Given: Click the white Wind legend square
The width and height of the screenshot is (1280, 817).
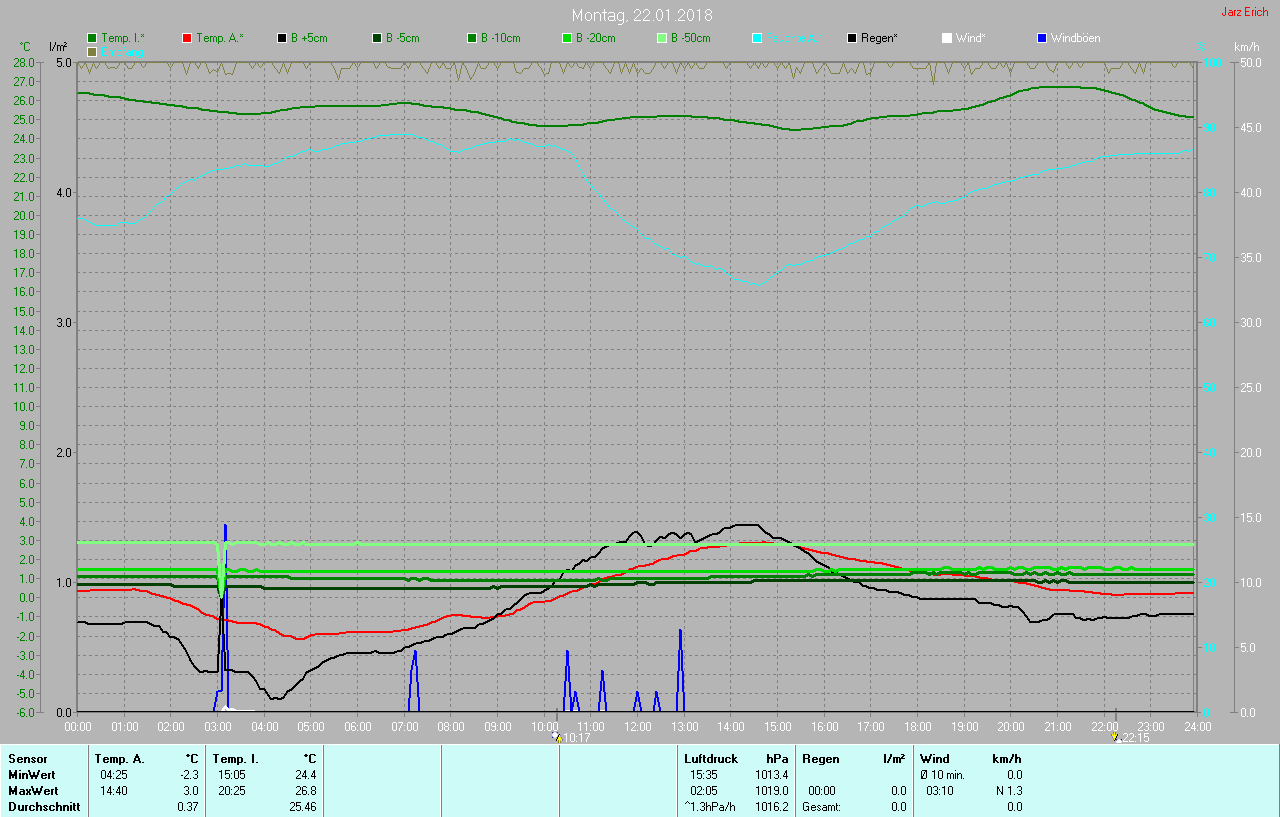Looking at the screenshot, I should coord(947,38).
